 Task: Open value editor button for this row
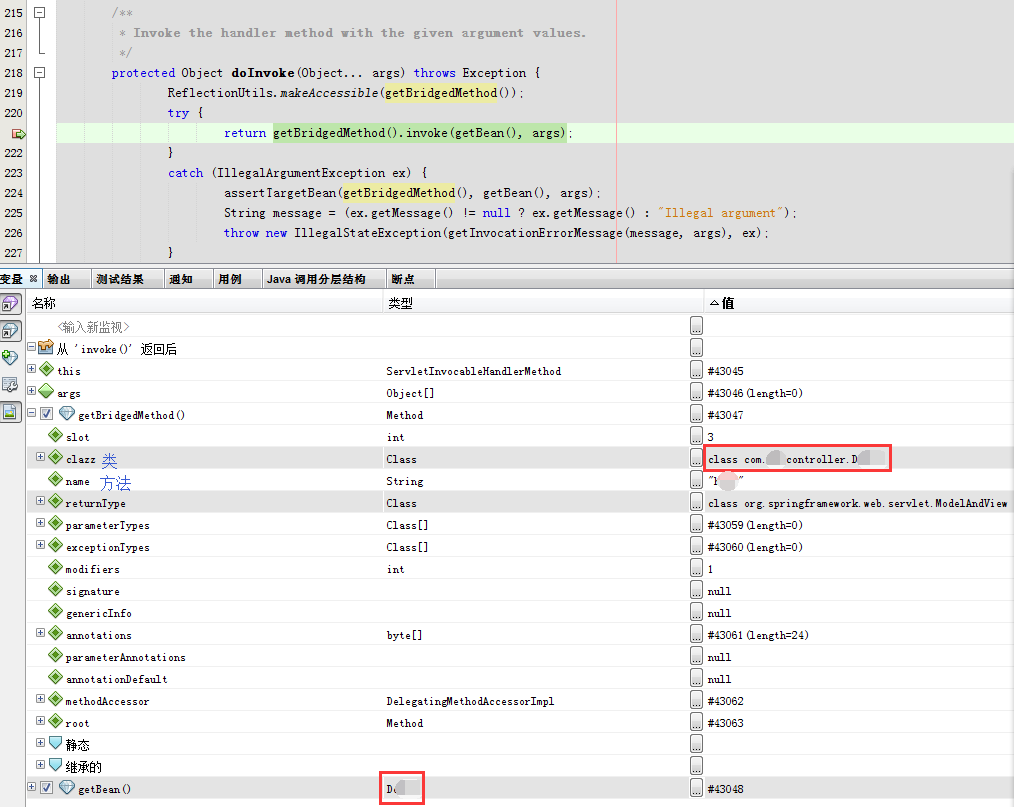click(696, 370)
